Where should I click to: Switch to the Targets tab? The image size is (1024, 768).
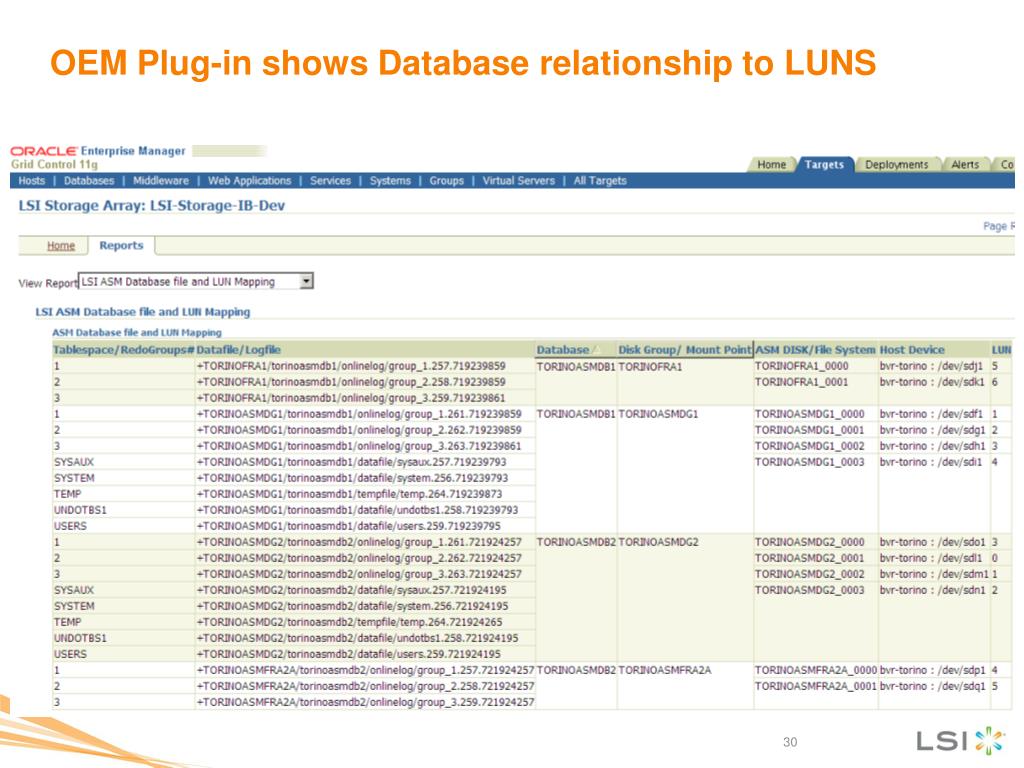tap(824, 165)
